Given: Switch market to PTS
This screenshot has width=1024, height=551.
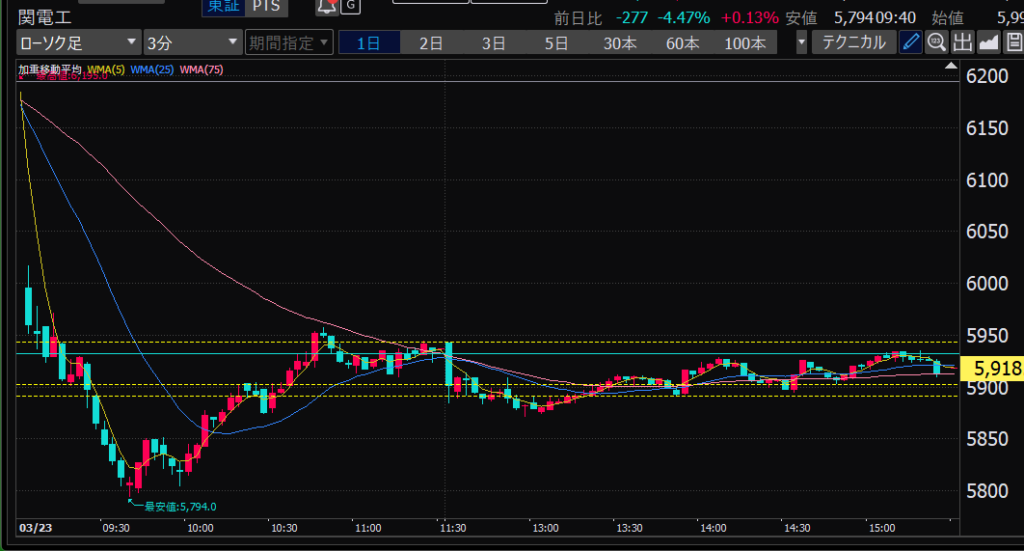Looking at the screenshot, I should point(266,6).
